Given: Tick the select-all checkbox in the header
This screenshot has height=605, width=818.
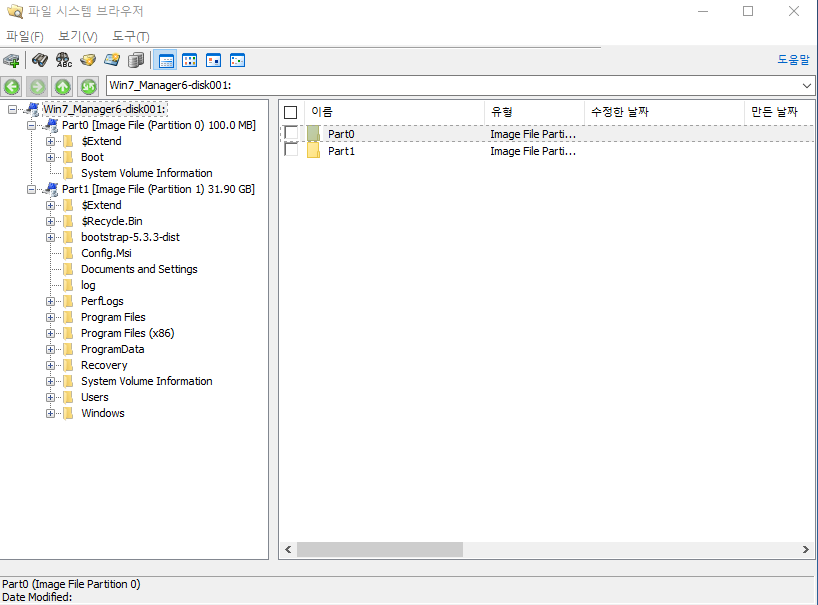Looking at the screenshot, I should (x=291, y=112).
